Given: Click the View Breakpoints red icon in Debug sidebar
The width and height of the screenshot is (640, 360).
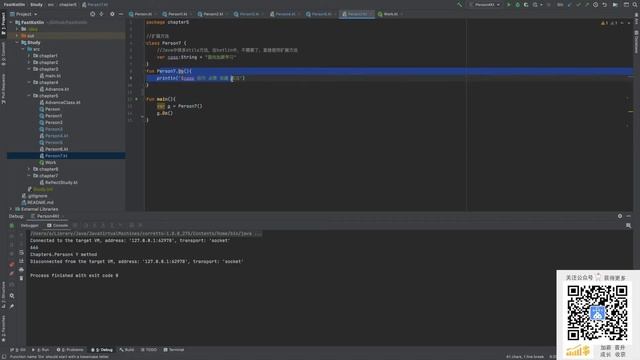Looking at the screenshot, I should 12,264.
